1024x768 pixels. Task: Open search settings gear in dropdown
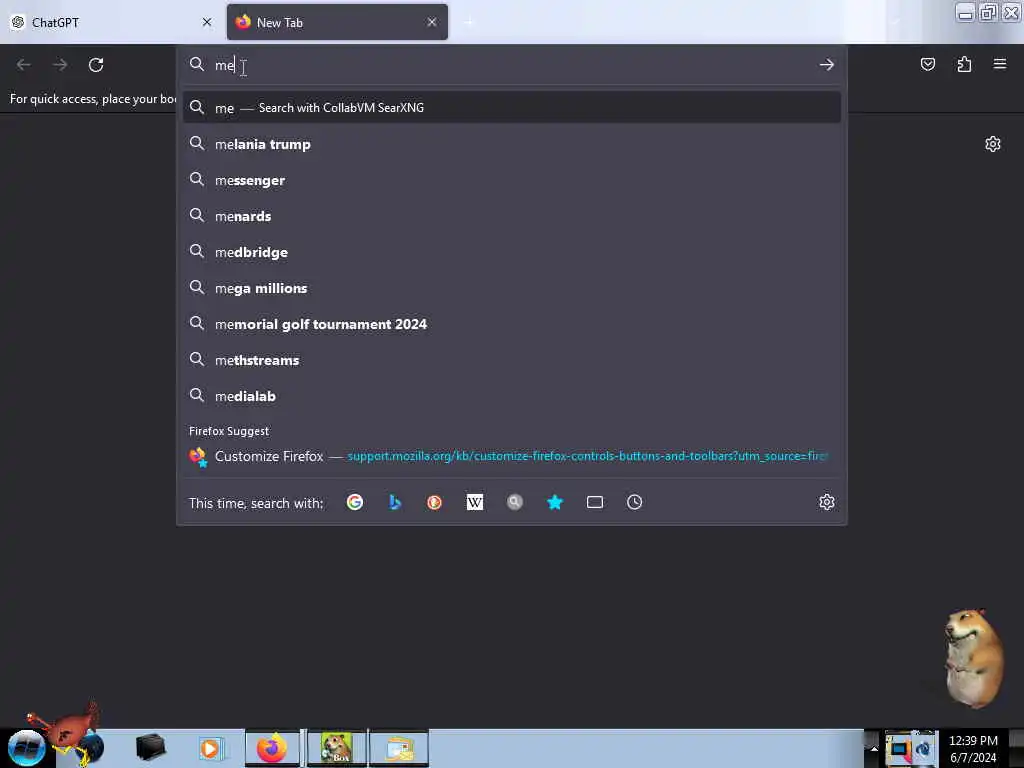[827, 502]
